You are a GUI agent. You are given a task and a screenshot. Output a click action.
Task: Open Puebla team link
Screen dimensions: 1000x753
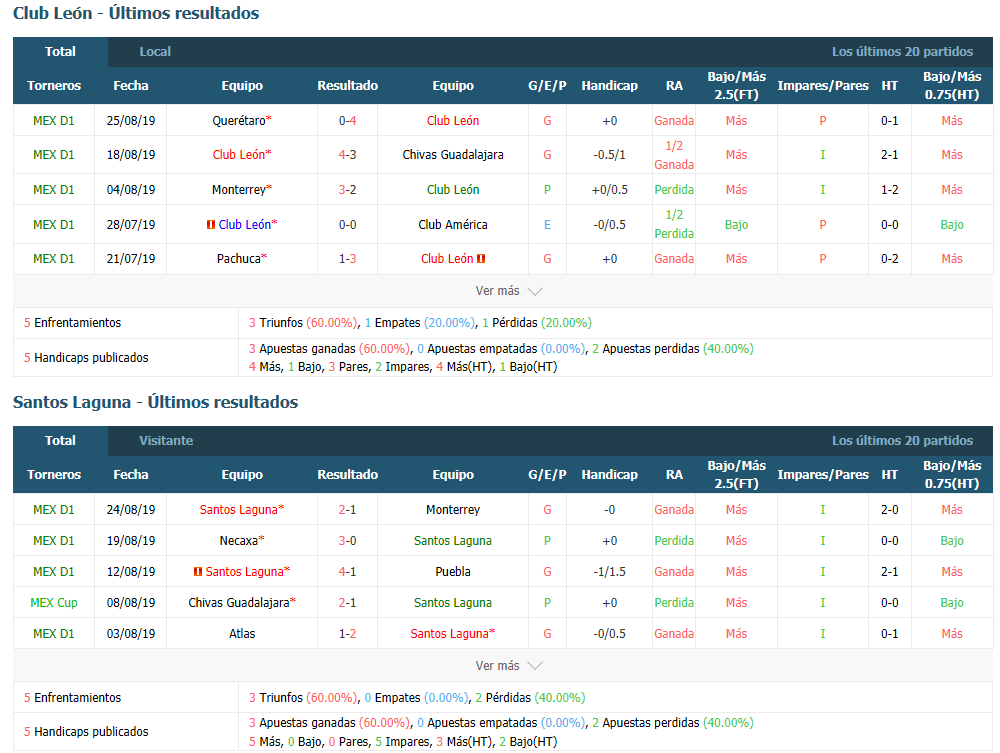[x=453, y=572]
